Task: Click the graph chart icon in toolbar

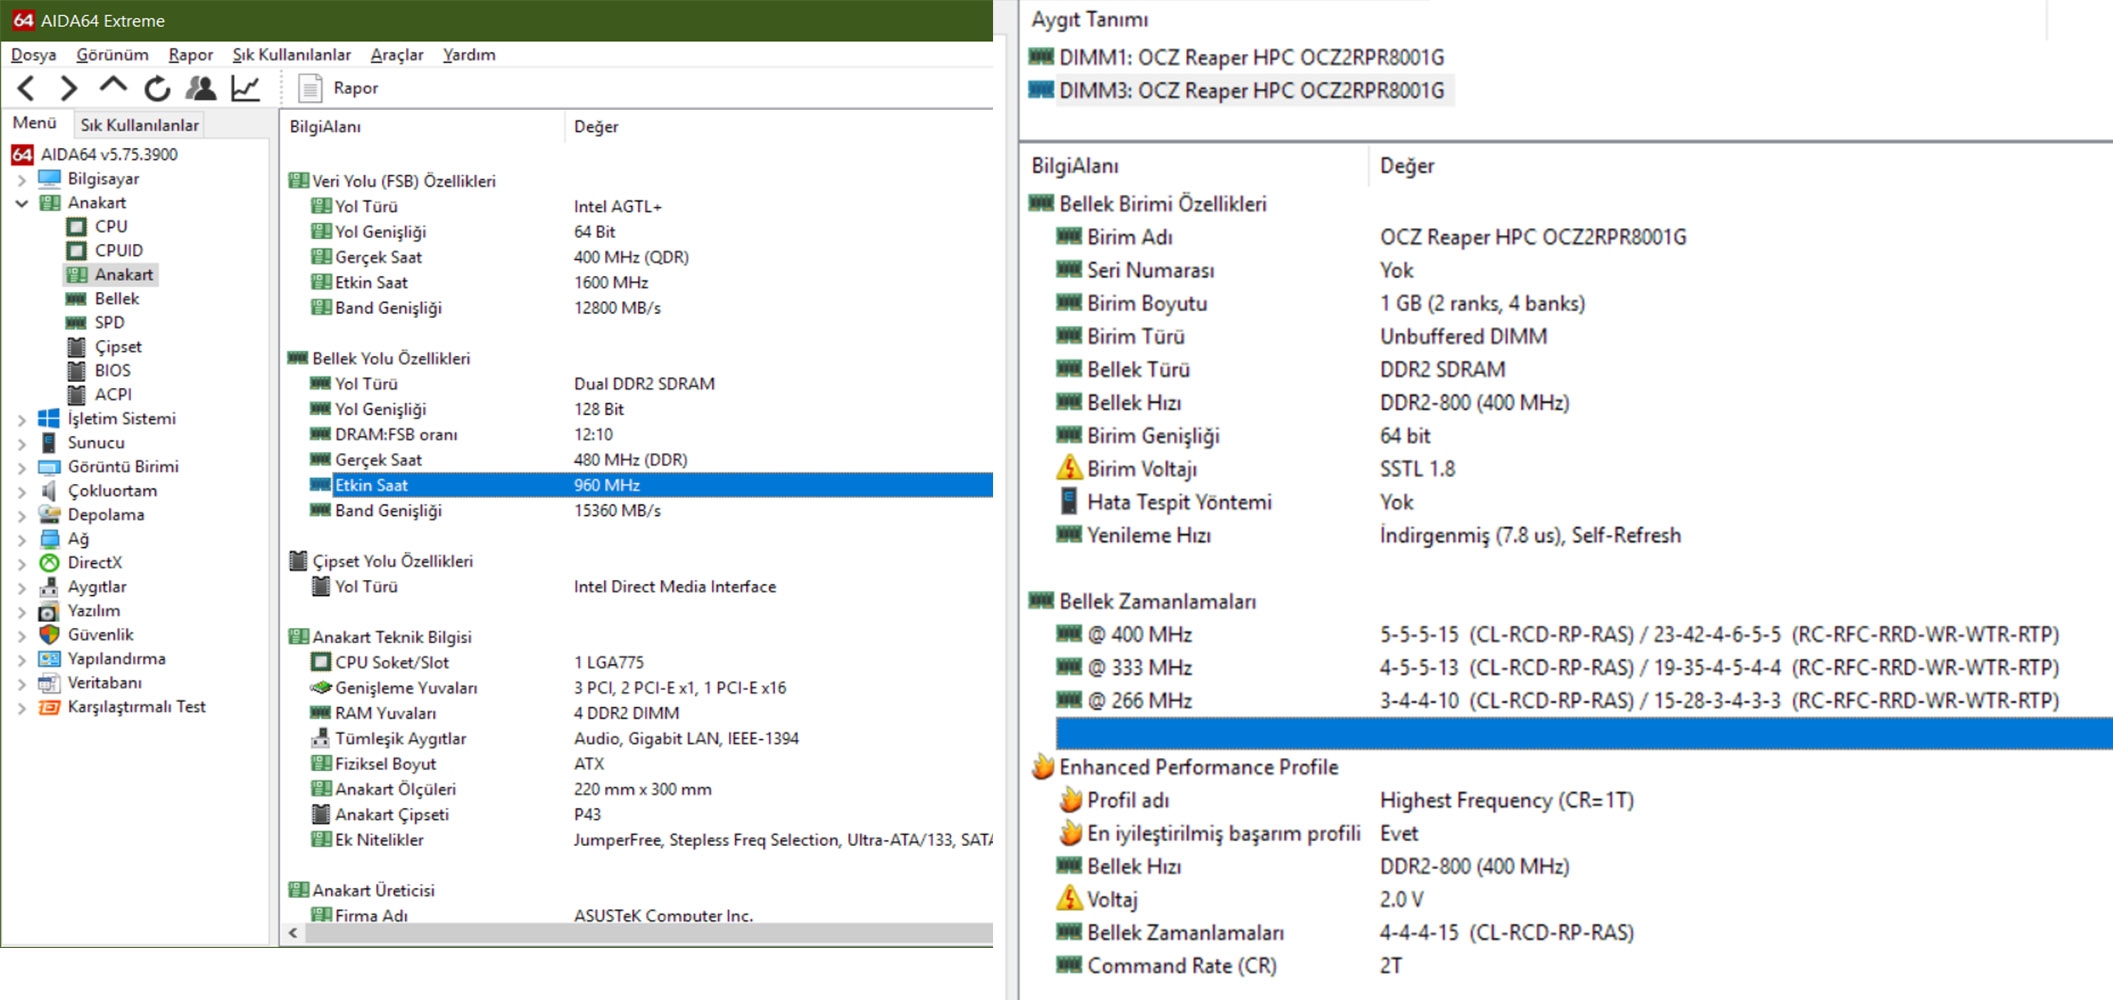Action: 245,89
